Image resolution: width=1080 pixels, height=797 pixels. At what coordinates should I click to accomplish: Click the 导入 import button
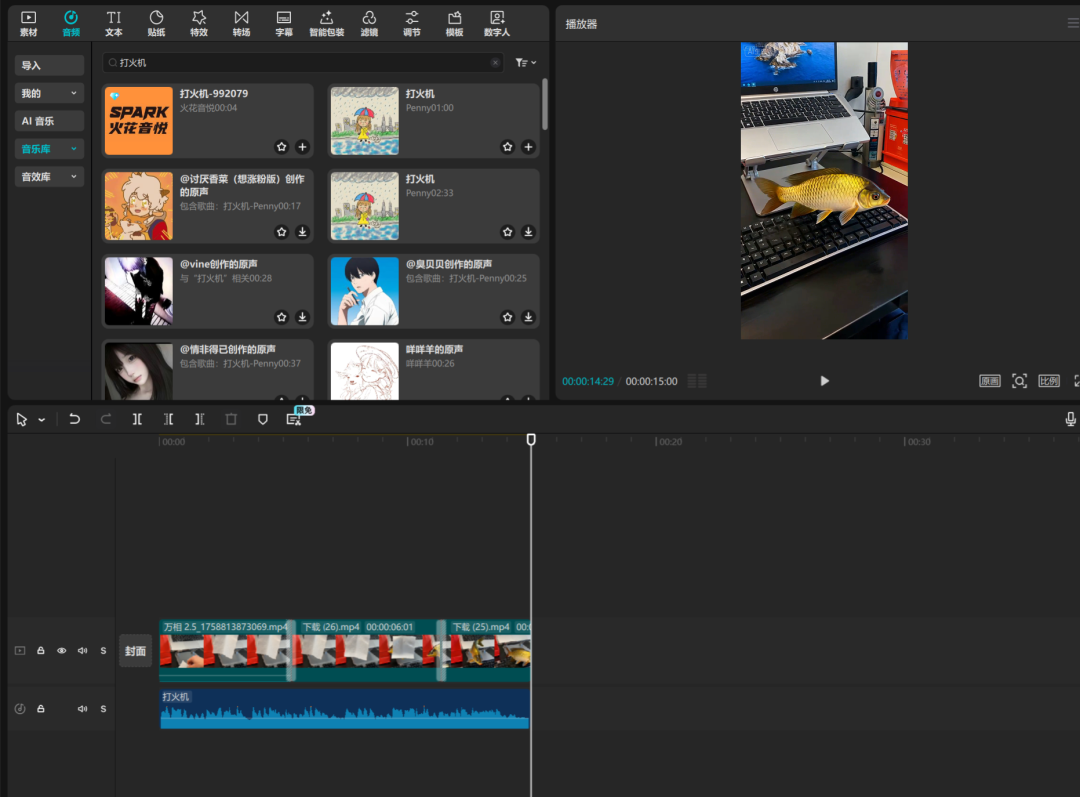pos(49,65)
